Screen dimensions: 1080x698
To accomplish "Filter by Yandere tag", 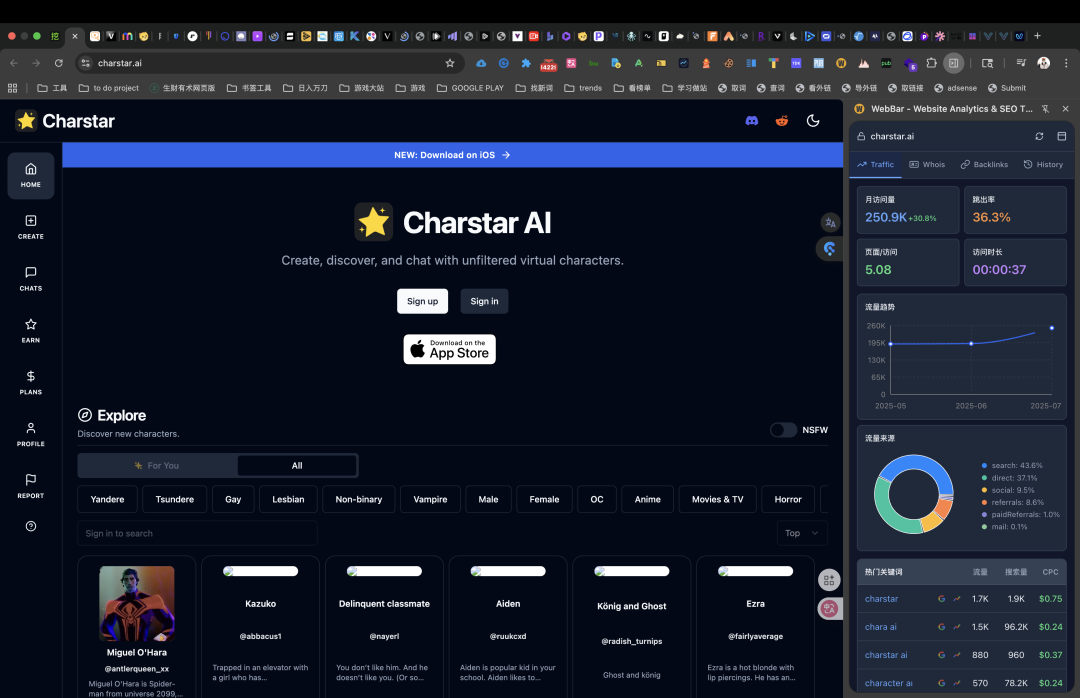I will [x=107, y=500].
